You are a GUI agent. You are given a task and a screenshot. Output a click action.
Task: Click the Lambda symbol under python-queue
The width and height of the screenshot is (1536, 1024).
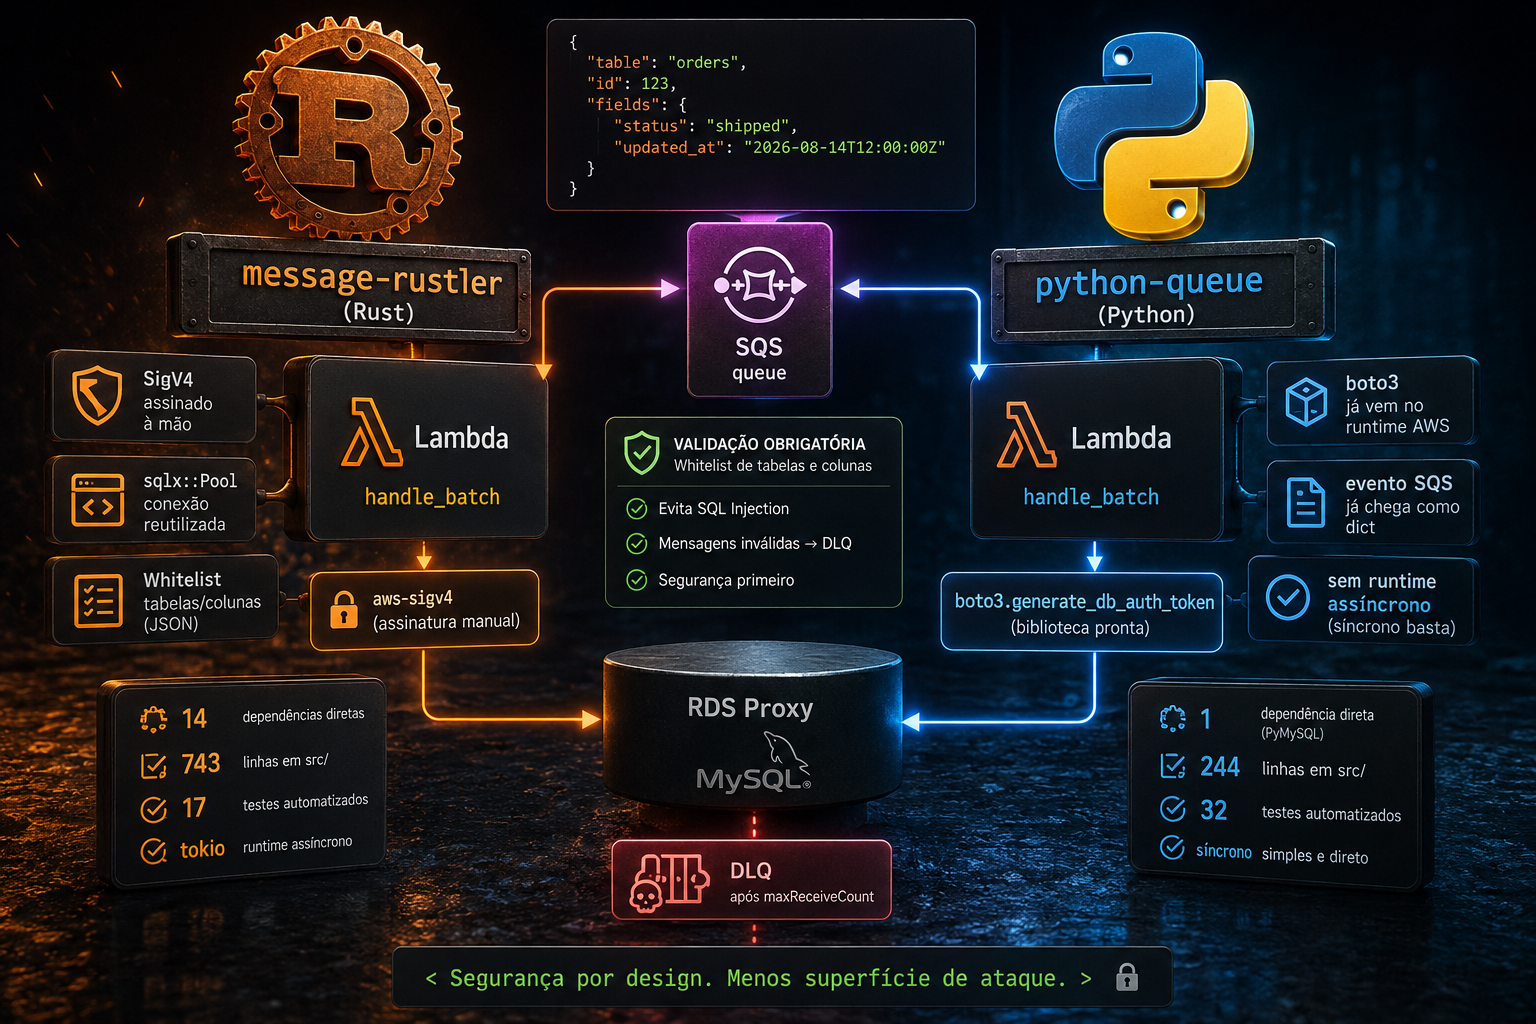1026,435
